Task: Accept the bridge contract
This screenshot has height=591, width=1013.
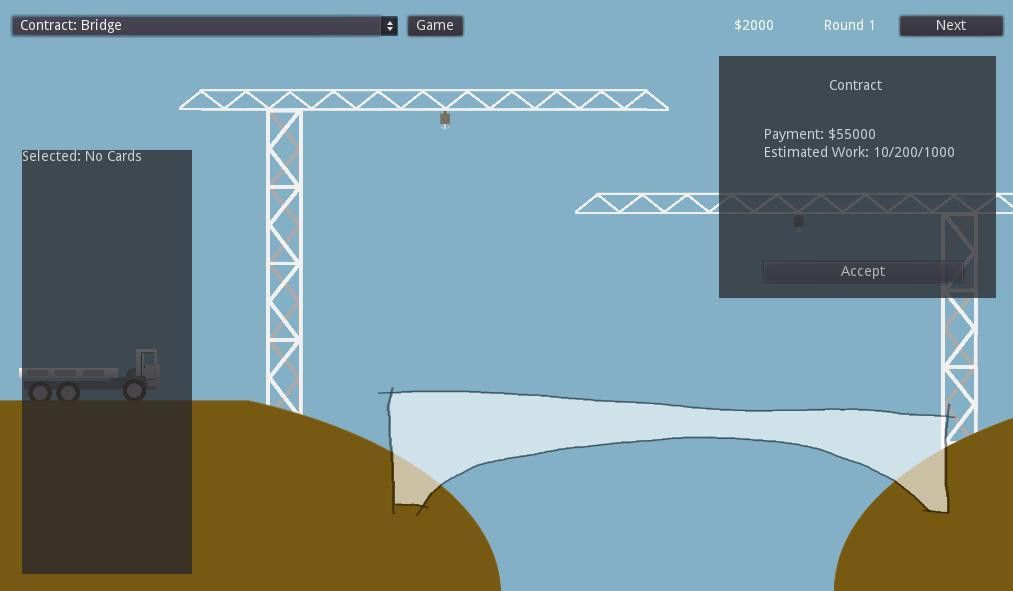Action: point(862,271)
